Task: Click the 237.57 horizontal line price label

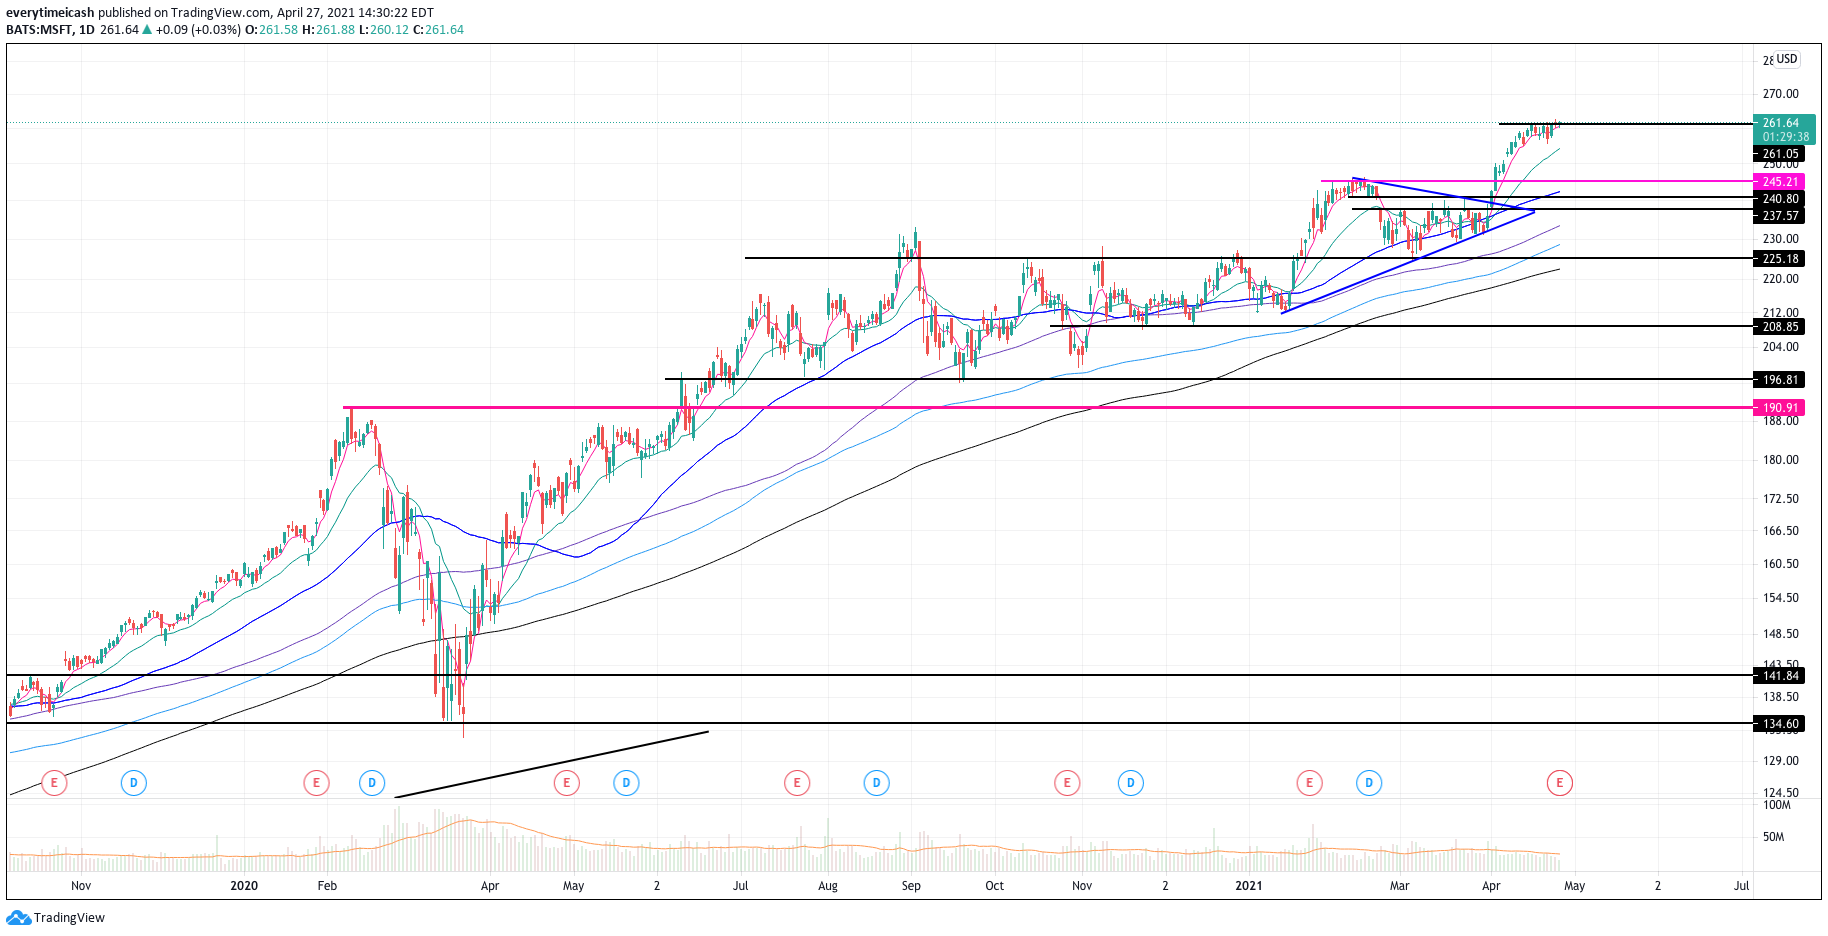Action: point(1780,216)
